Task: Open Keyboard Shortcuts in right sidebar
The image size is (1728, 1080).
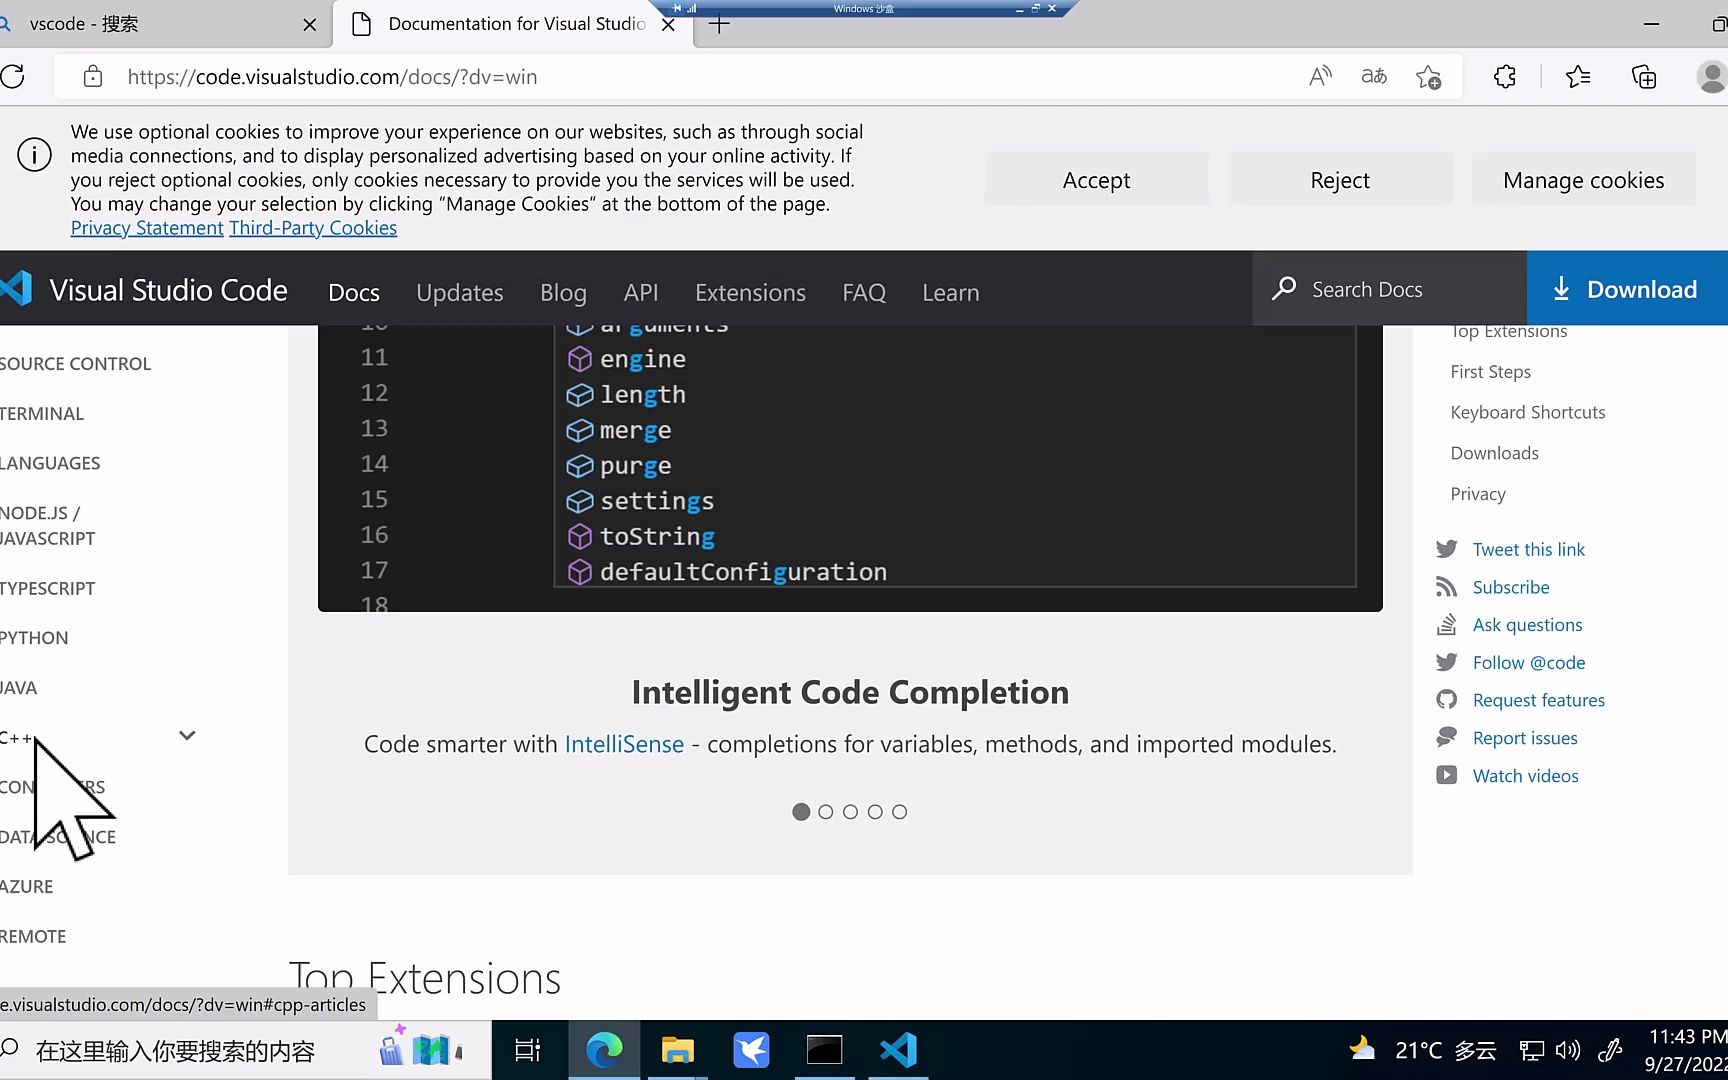Action: [x=1528, y=412]
